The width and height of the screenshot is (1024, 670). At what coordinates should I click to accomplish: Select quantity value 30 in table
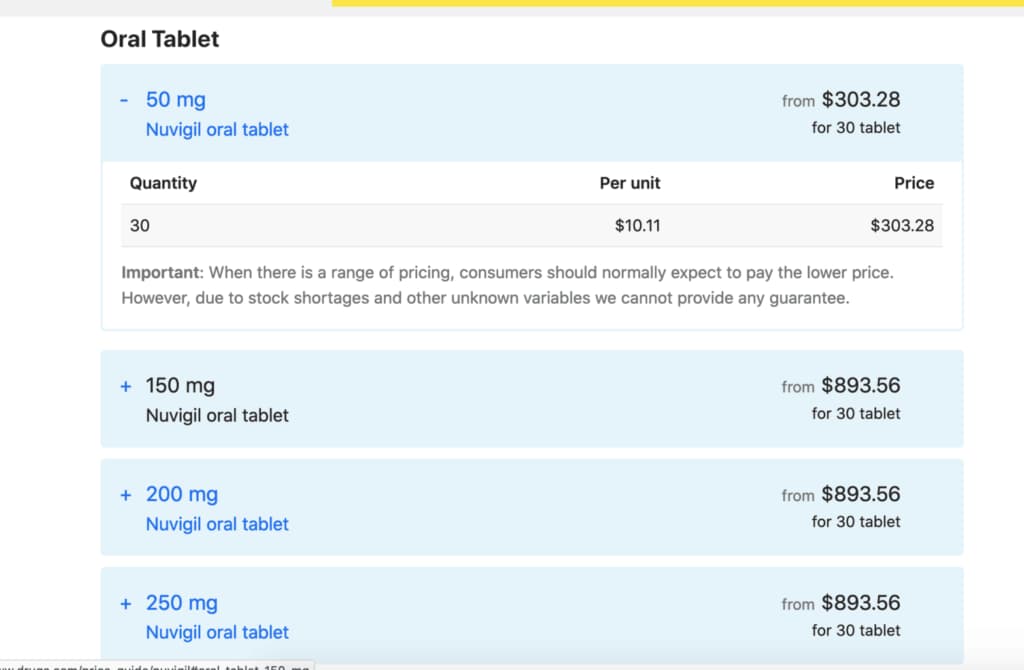140,225
